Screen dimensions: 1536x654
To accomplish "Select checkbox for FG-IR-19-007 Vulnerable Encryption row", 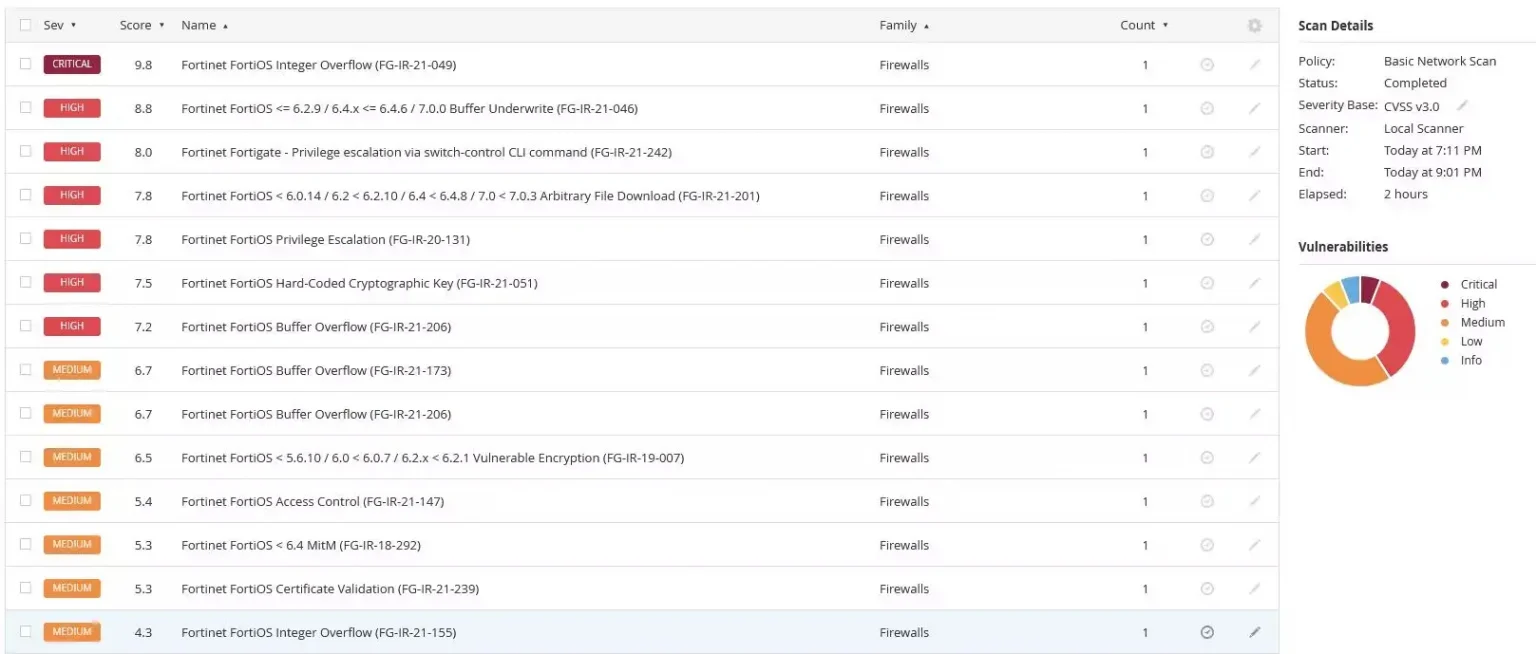I will pyautogui.click(x=26, y=457).
